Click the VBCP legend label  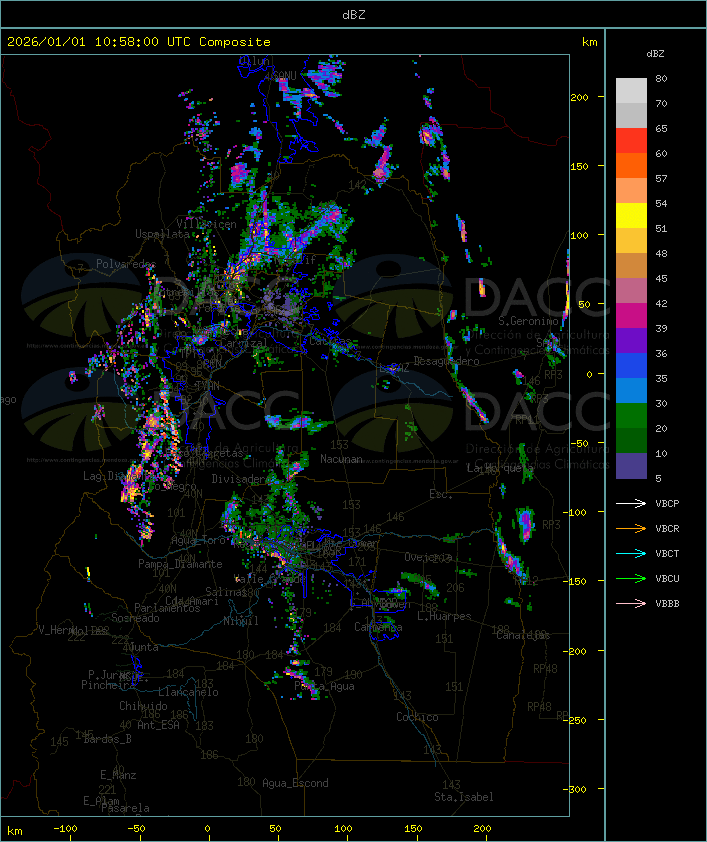tap(667, 504)
